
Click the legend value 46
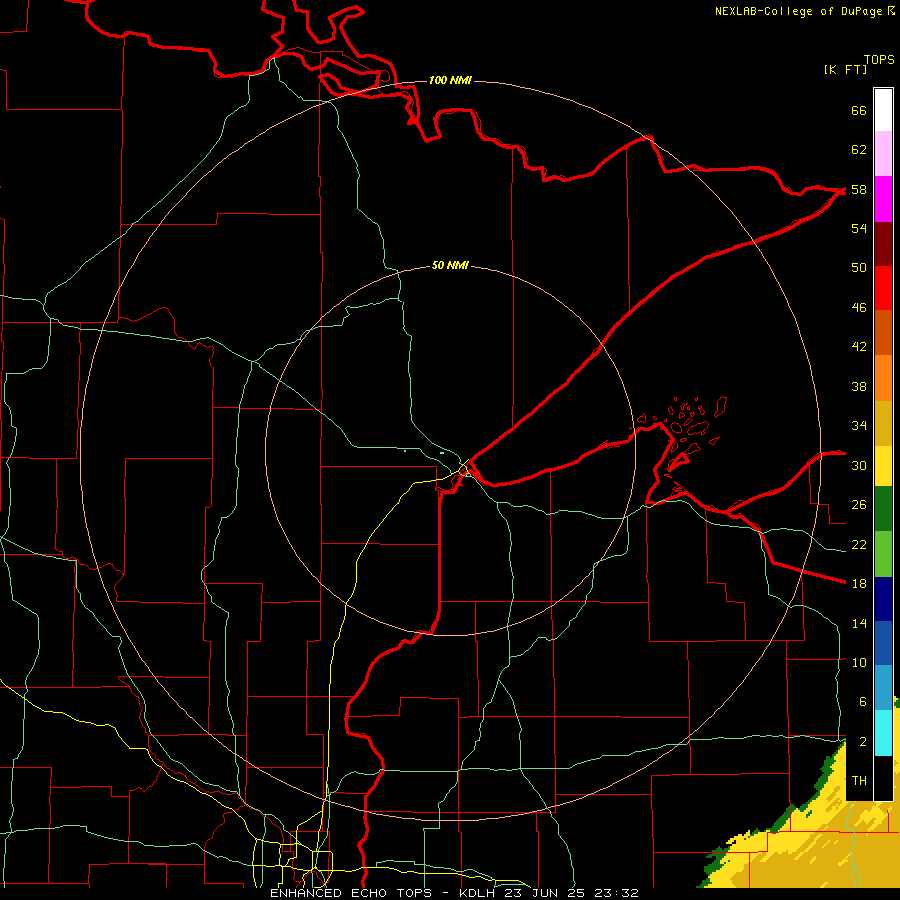coord(859,307)
